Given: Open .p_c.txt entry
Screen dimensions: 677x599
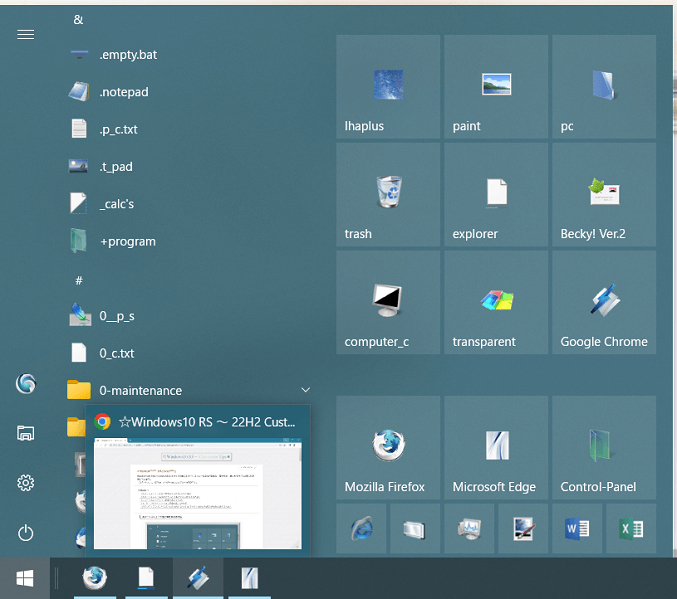Looking at the screenshot, I should [190, 129].
